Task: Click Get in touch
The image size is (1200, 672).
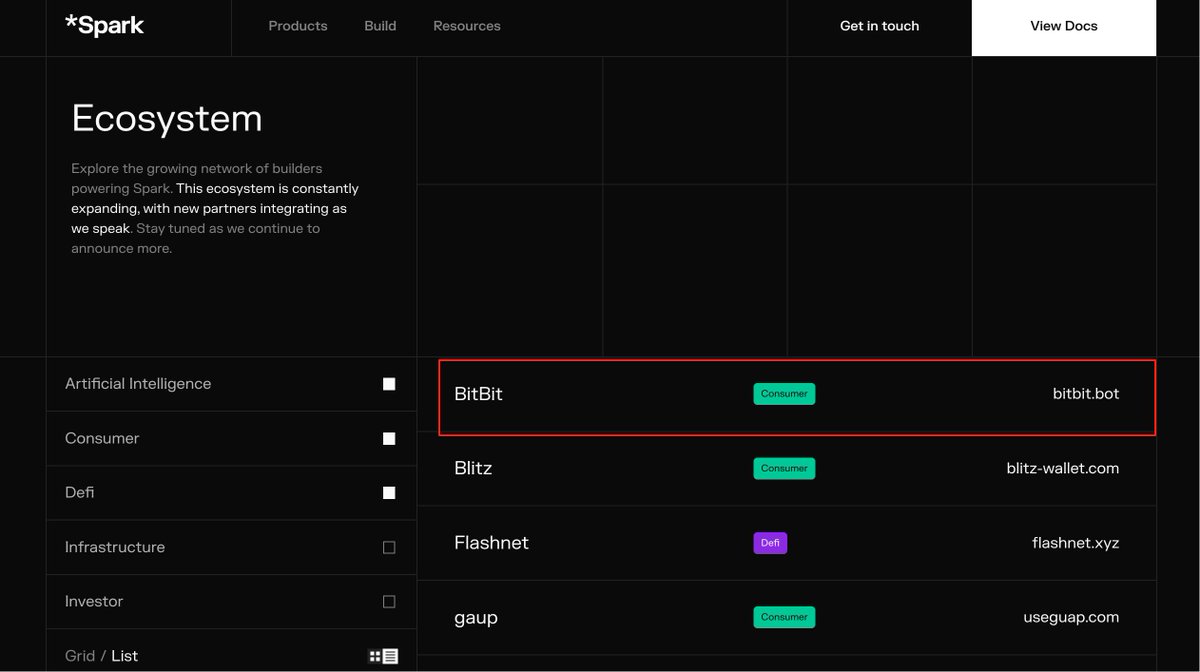Action: (879, 26)
